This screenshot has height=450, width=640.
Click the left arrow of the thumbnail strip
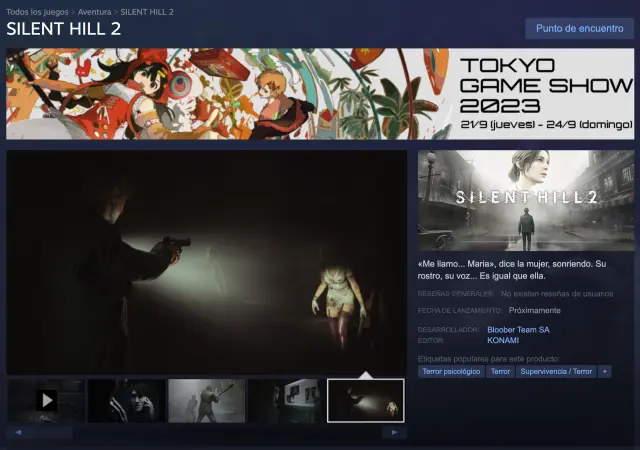click(x=18, y=432)
